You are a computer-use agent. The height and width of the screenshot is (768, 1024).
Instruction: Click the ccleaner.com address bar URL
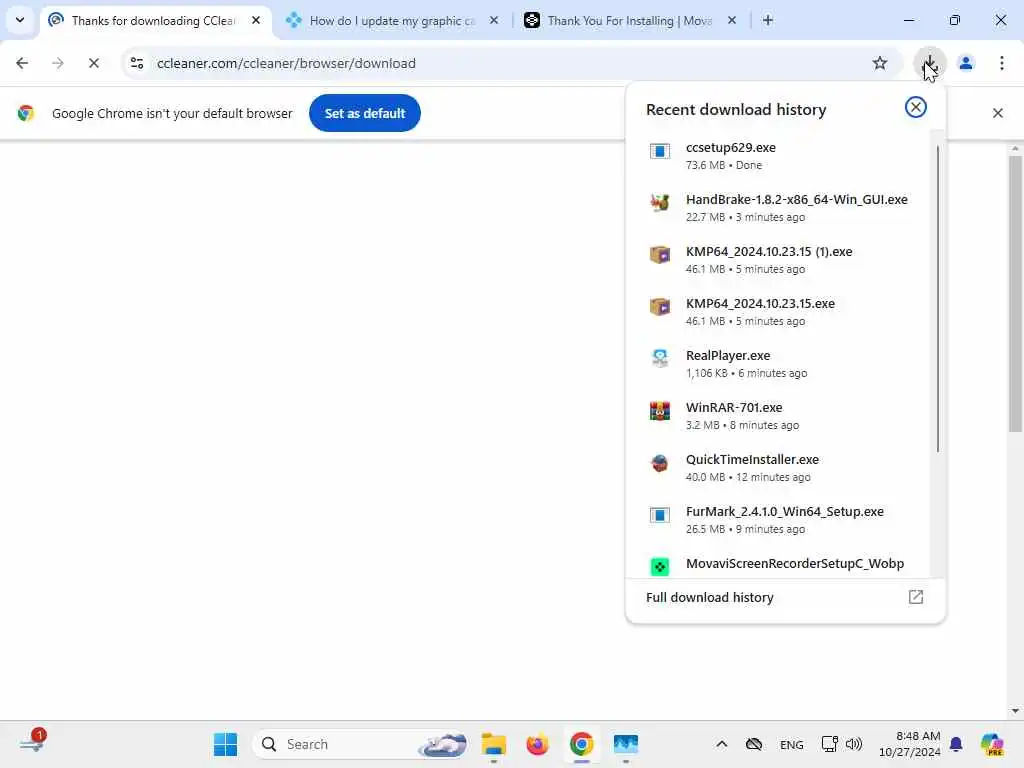[x=286, y=63]
